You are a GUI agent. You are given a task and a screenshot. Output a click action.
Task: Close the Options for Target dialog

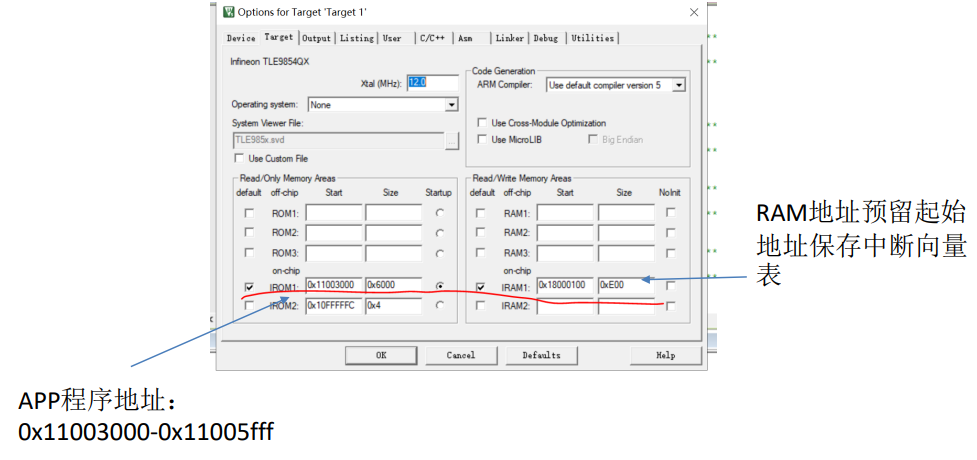click(693, 12)
